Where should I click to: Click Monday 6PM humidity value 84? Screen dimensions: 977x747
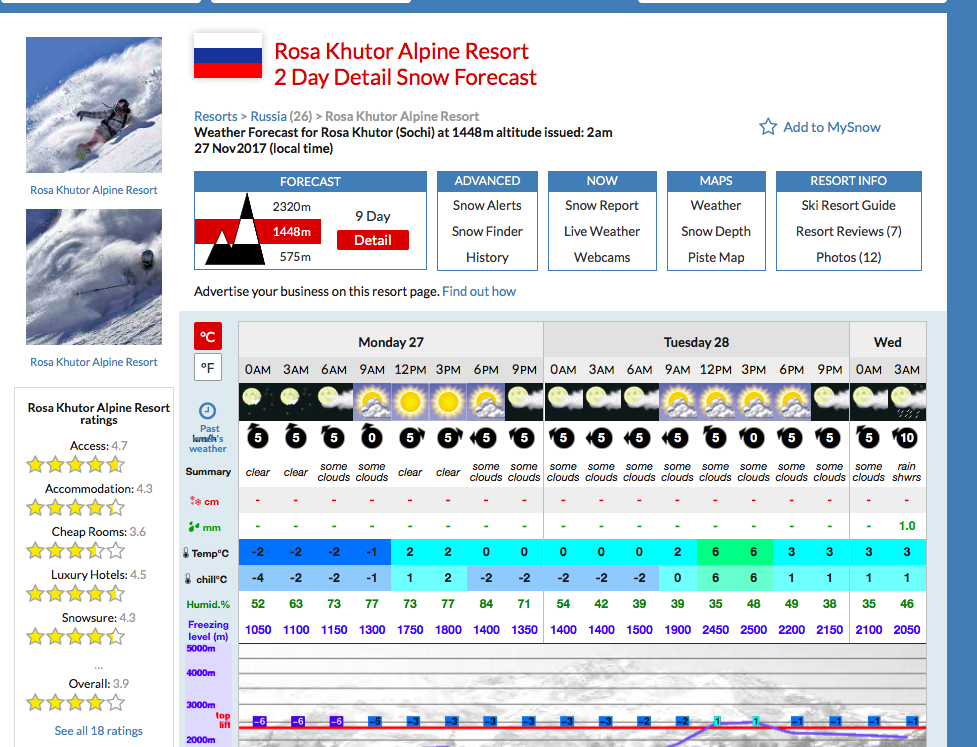486,604
